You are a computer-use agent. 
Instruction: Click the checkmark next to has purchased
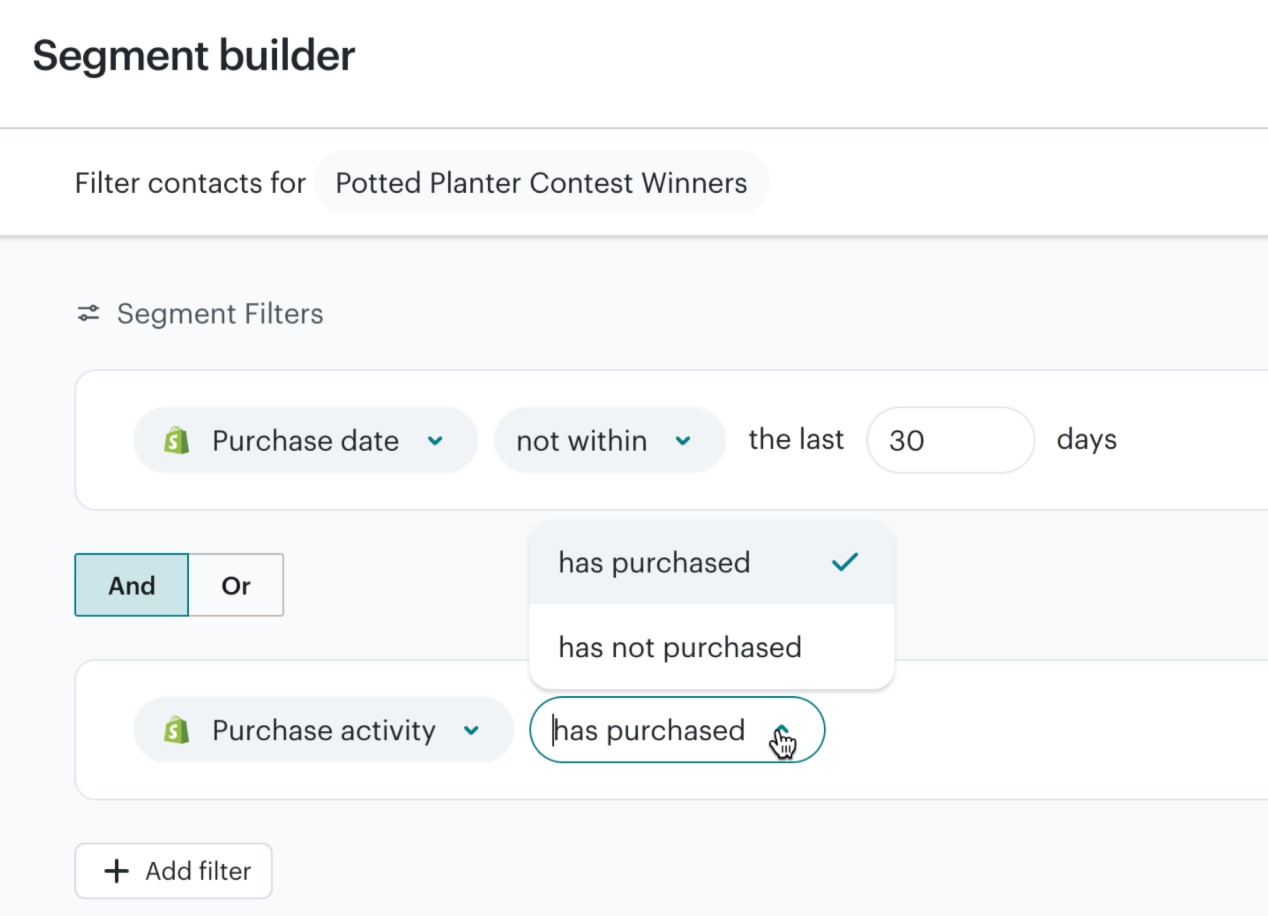(845, 562)
